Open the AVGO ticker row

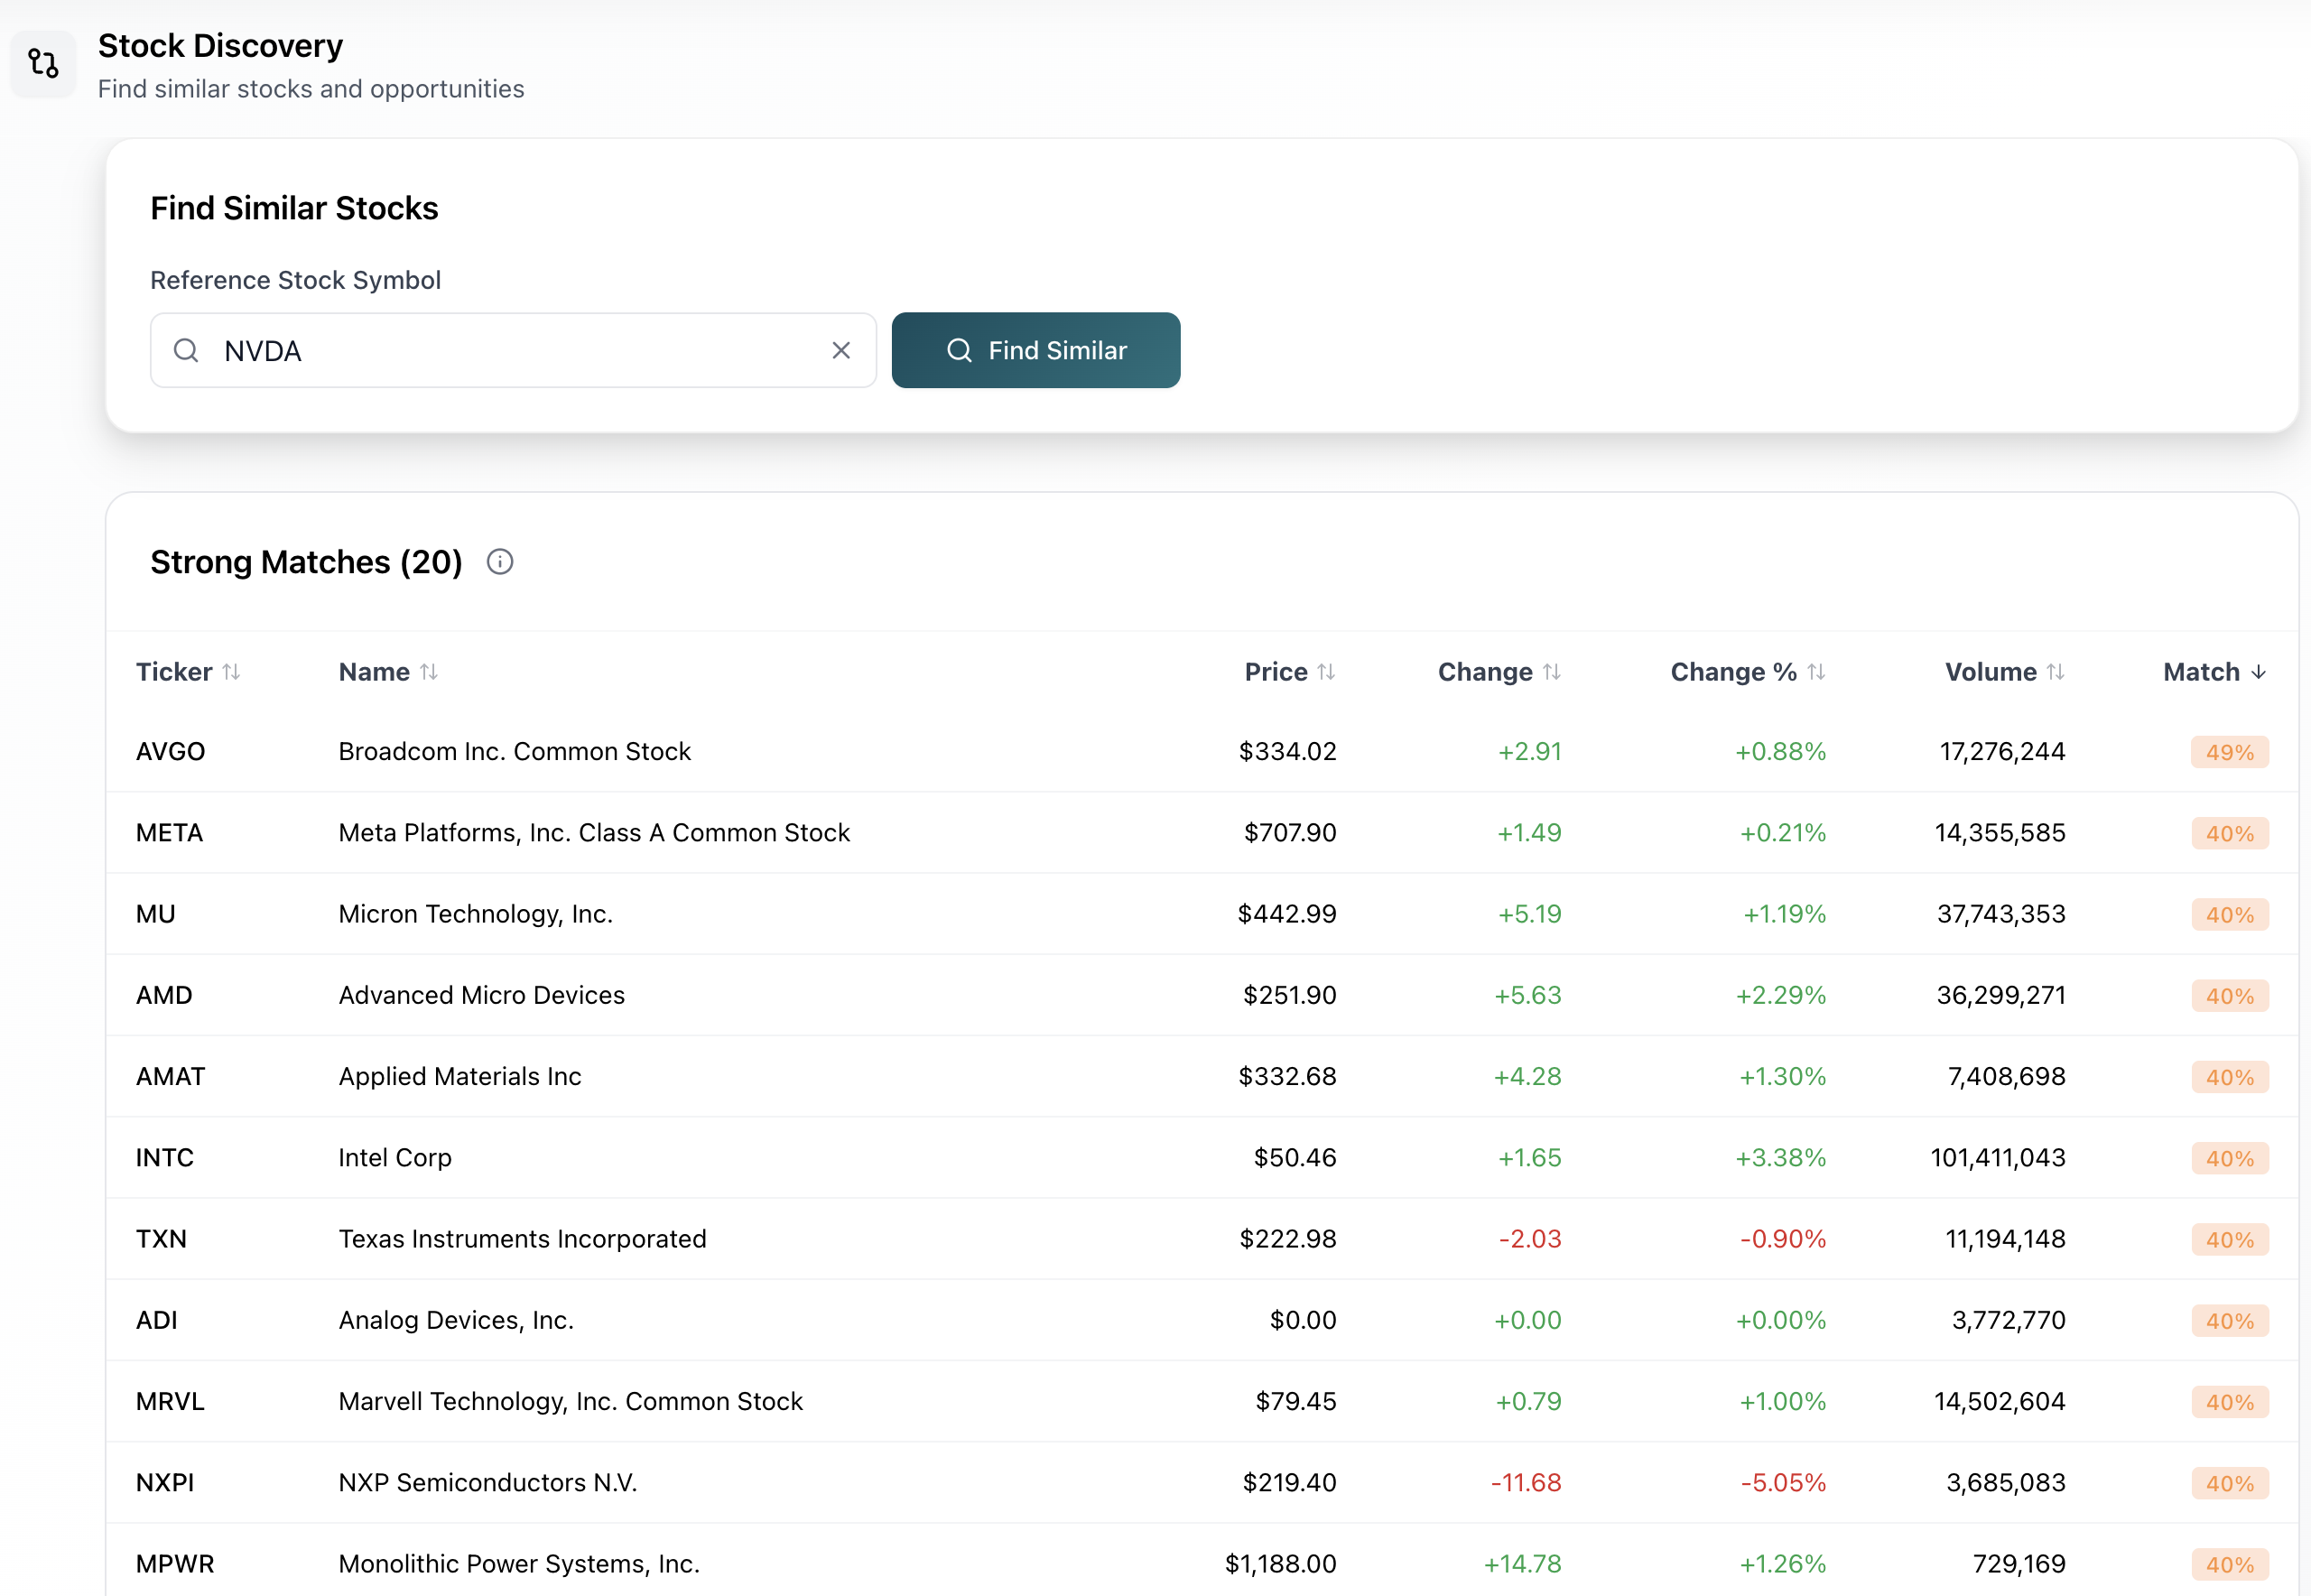170,751
